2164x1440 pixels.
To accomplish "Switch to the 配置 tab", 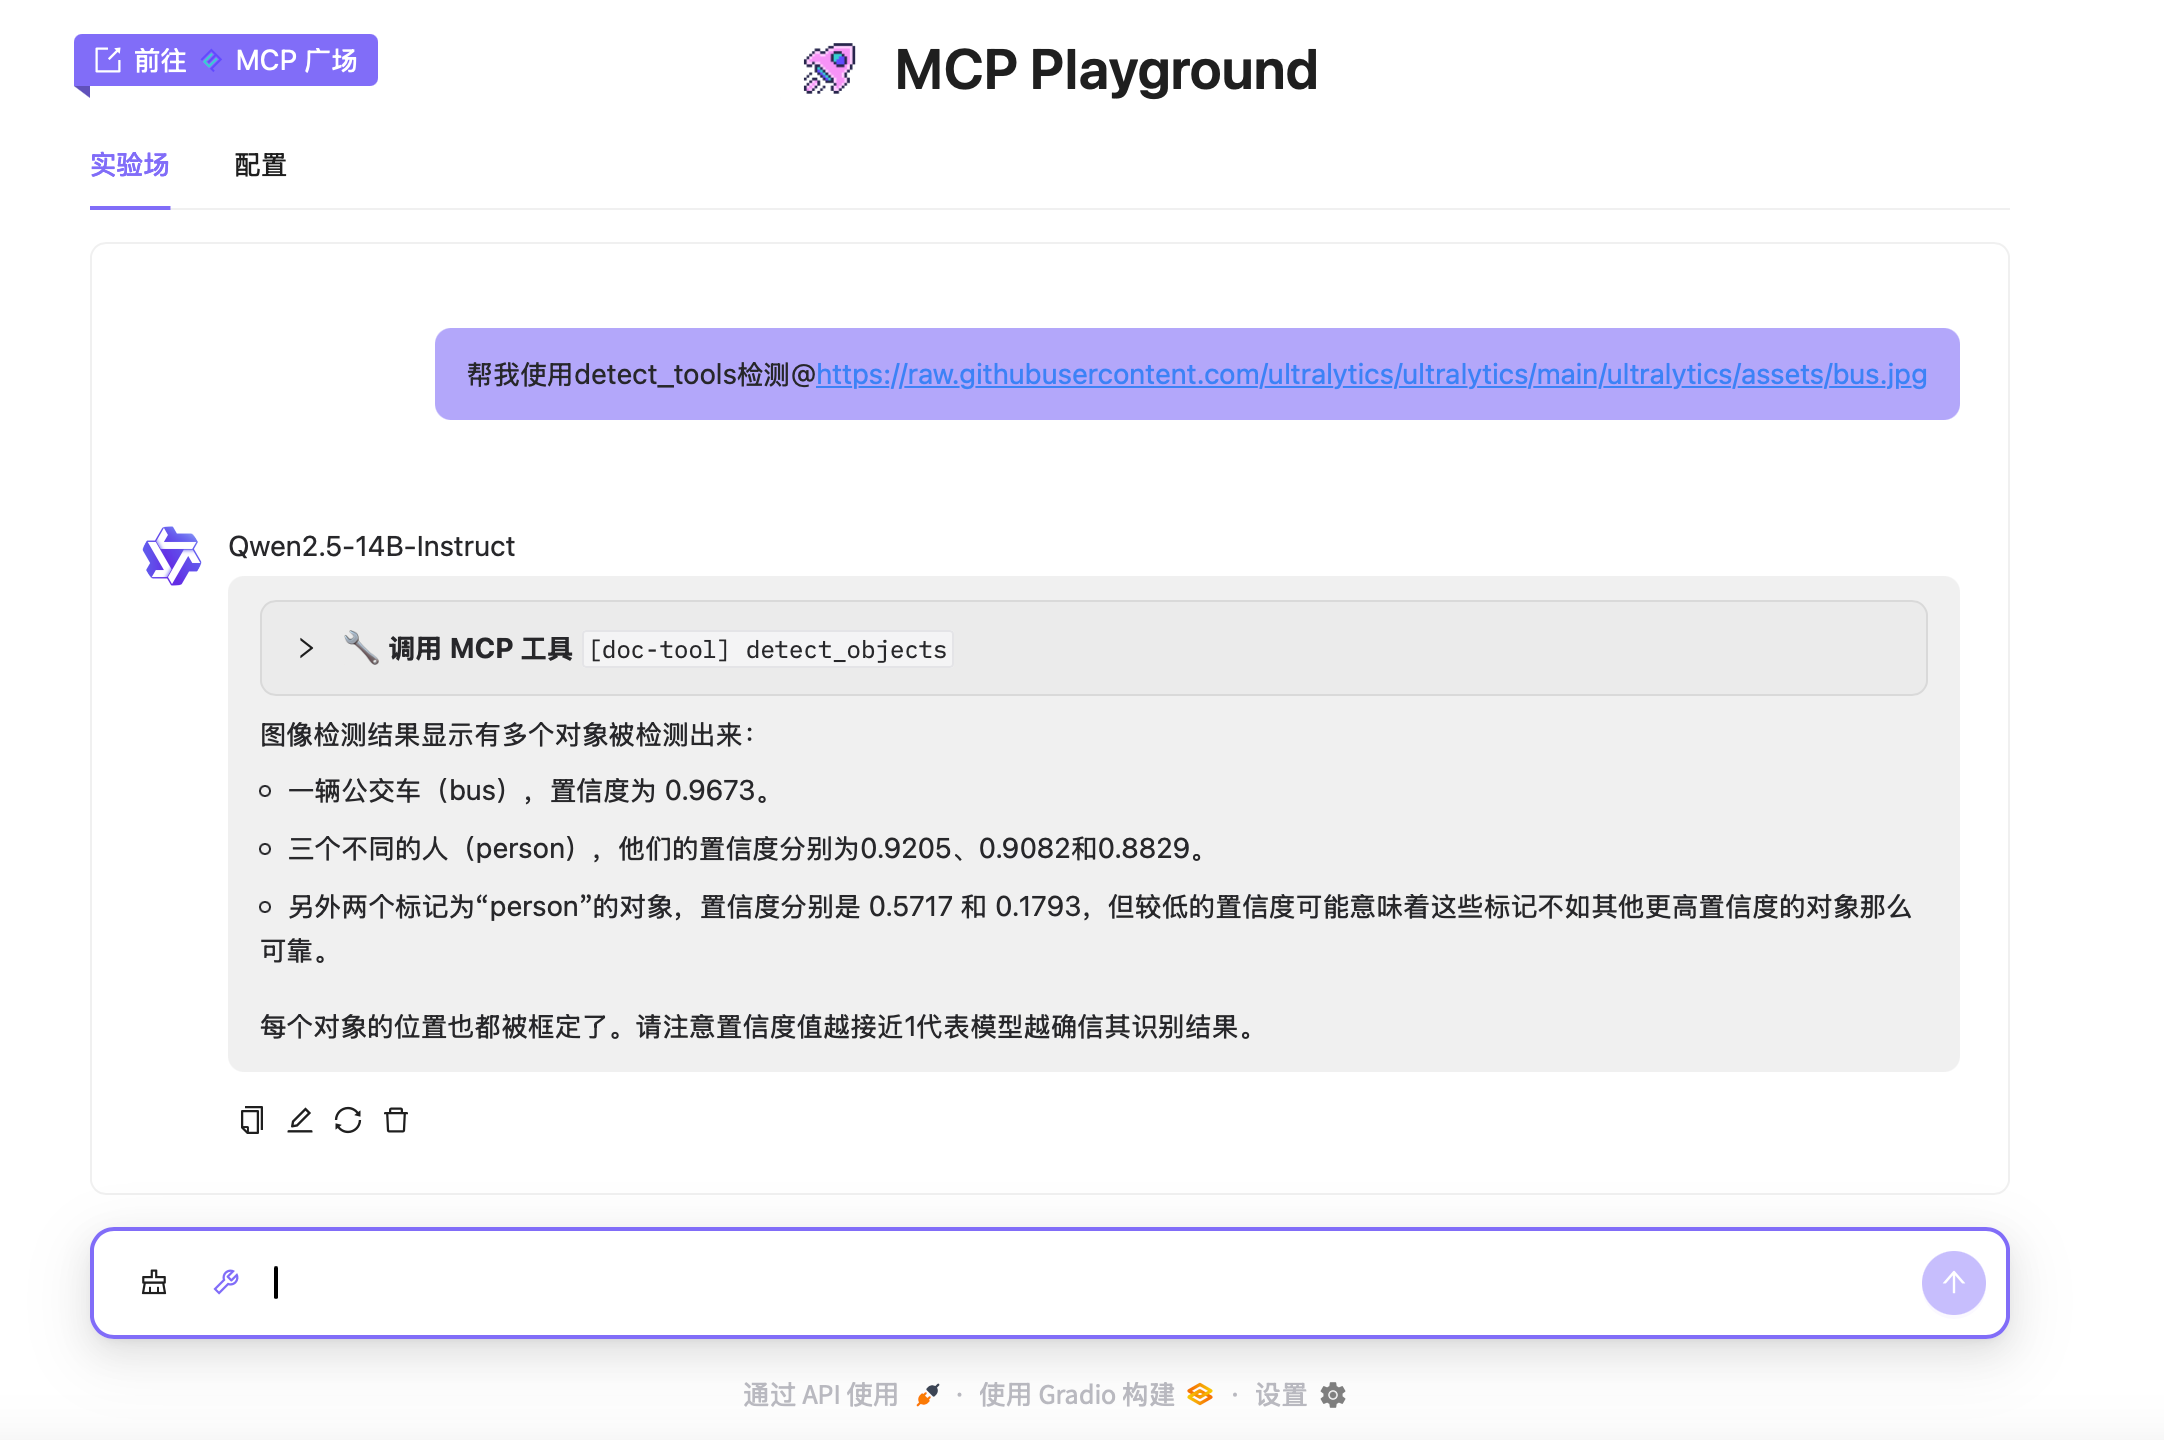I will click(260, 165).
